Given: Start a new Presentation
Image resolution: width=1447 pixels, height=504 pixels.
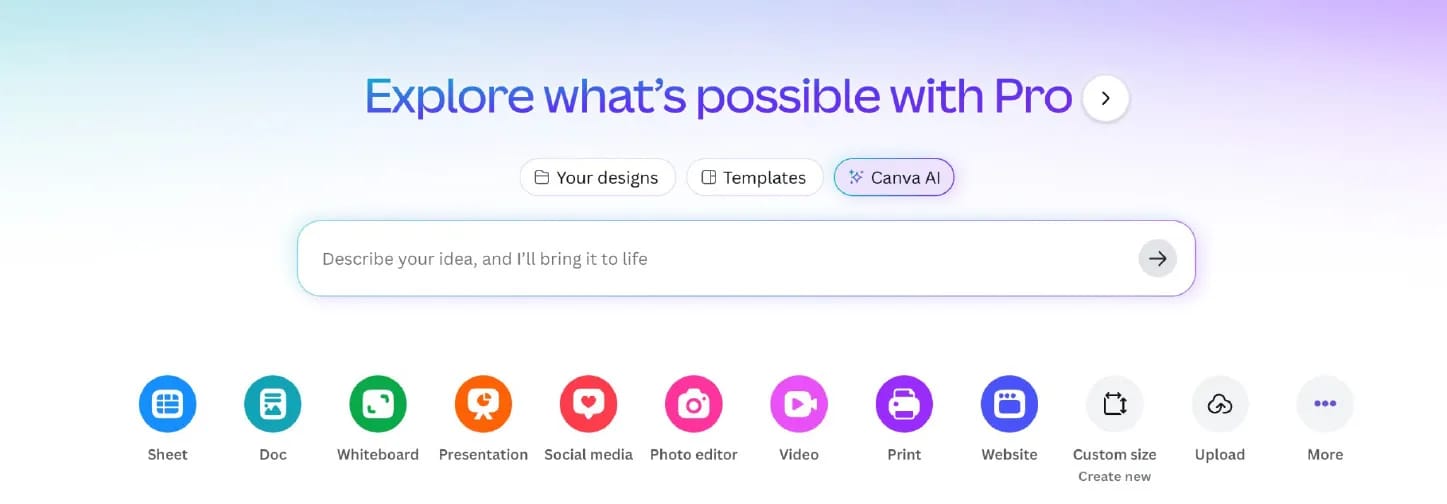Looking at the screenshot, I should tap(483, 404).
